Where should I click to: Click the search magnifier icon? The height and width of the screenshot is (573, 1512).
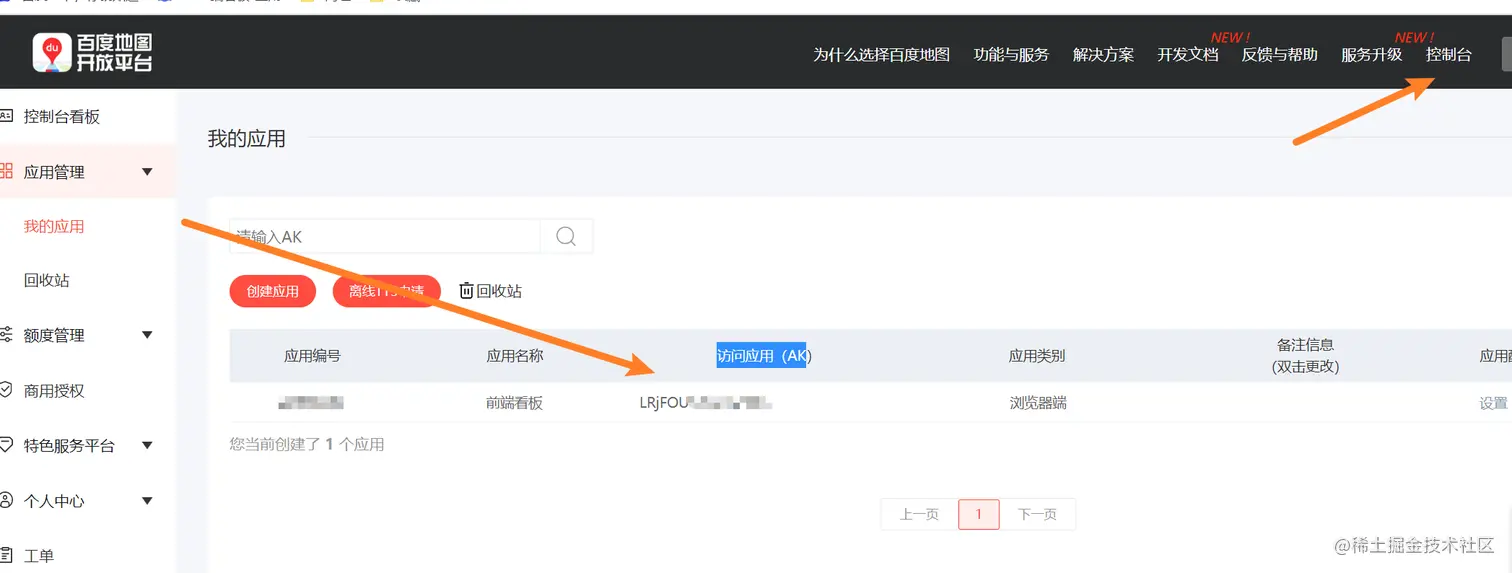click(x=566, y=237)
